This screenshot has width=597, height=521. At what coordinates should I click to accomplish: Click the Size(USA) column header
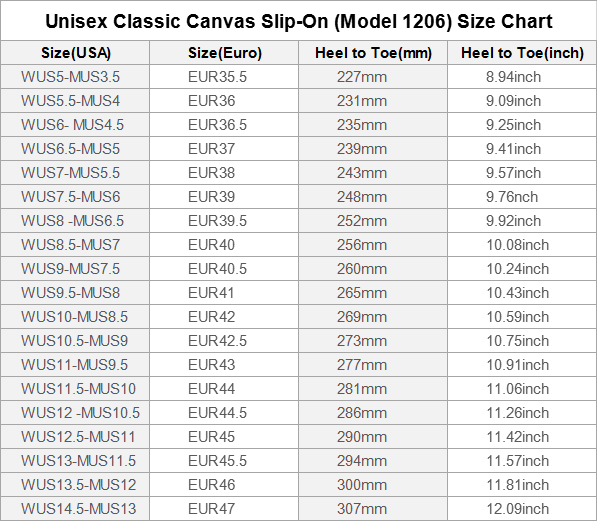click(x=75, y=53)
